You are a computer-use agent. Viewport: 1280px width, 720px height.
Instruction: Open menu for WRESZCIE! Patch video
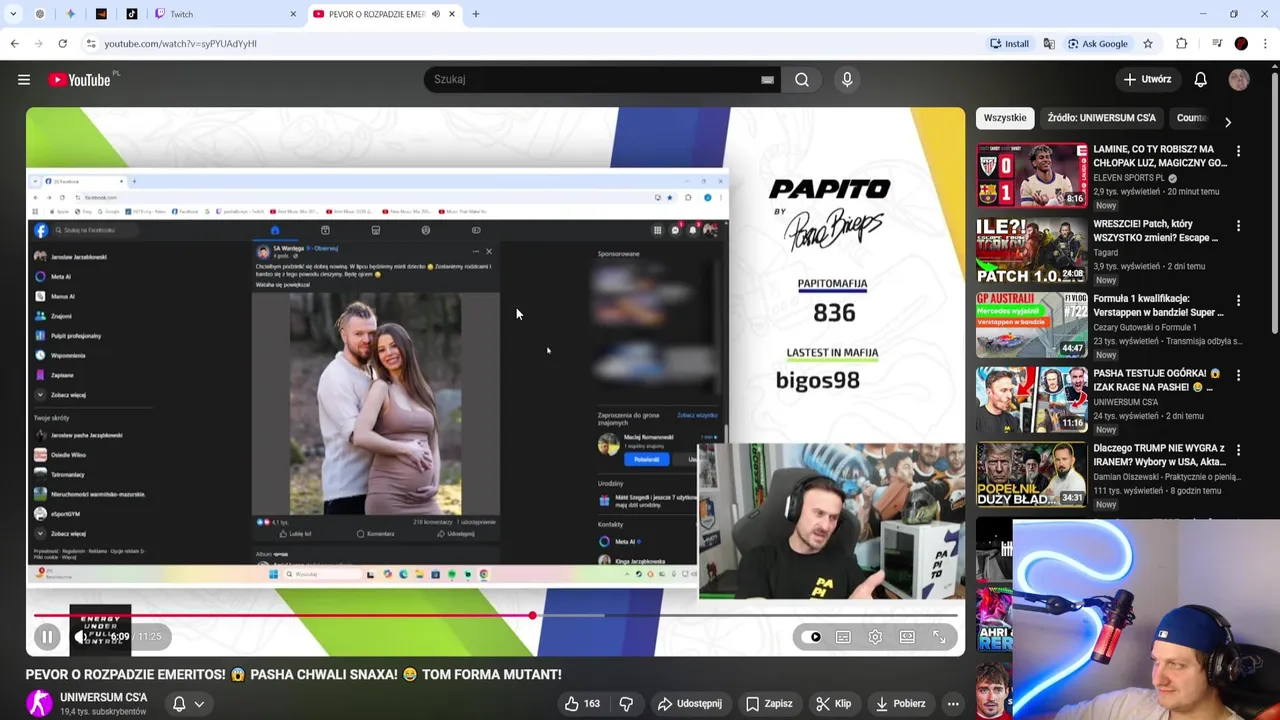coord(1238,226)
